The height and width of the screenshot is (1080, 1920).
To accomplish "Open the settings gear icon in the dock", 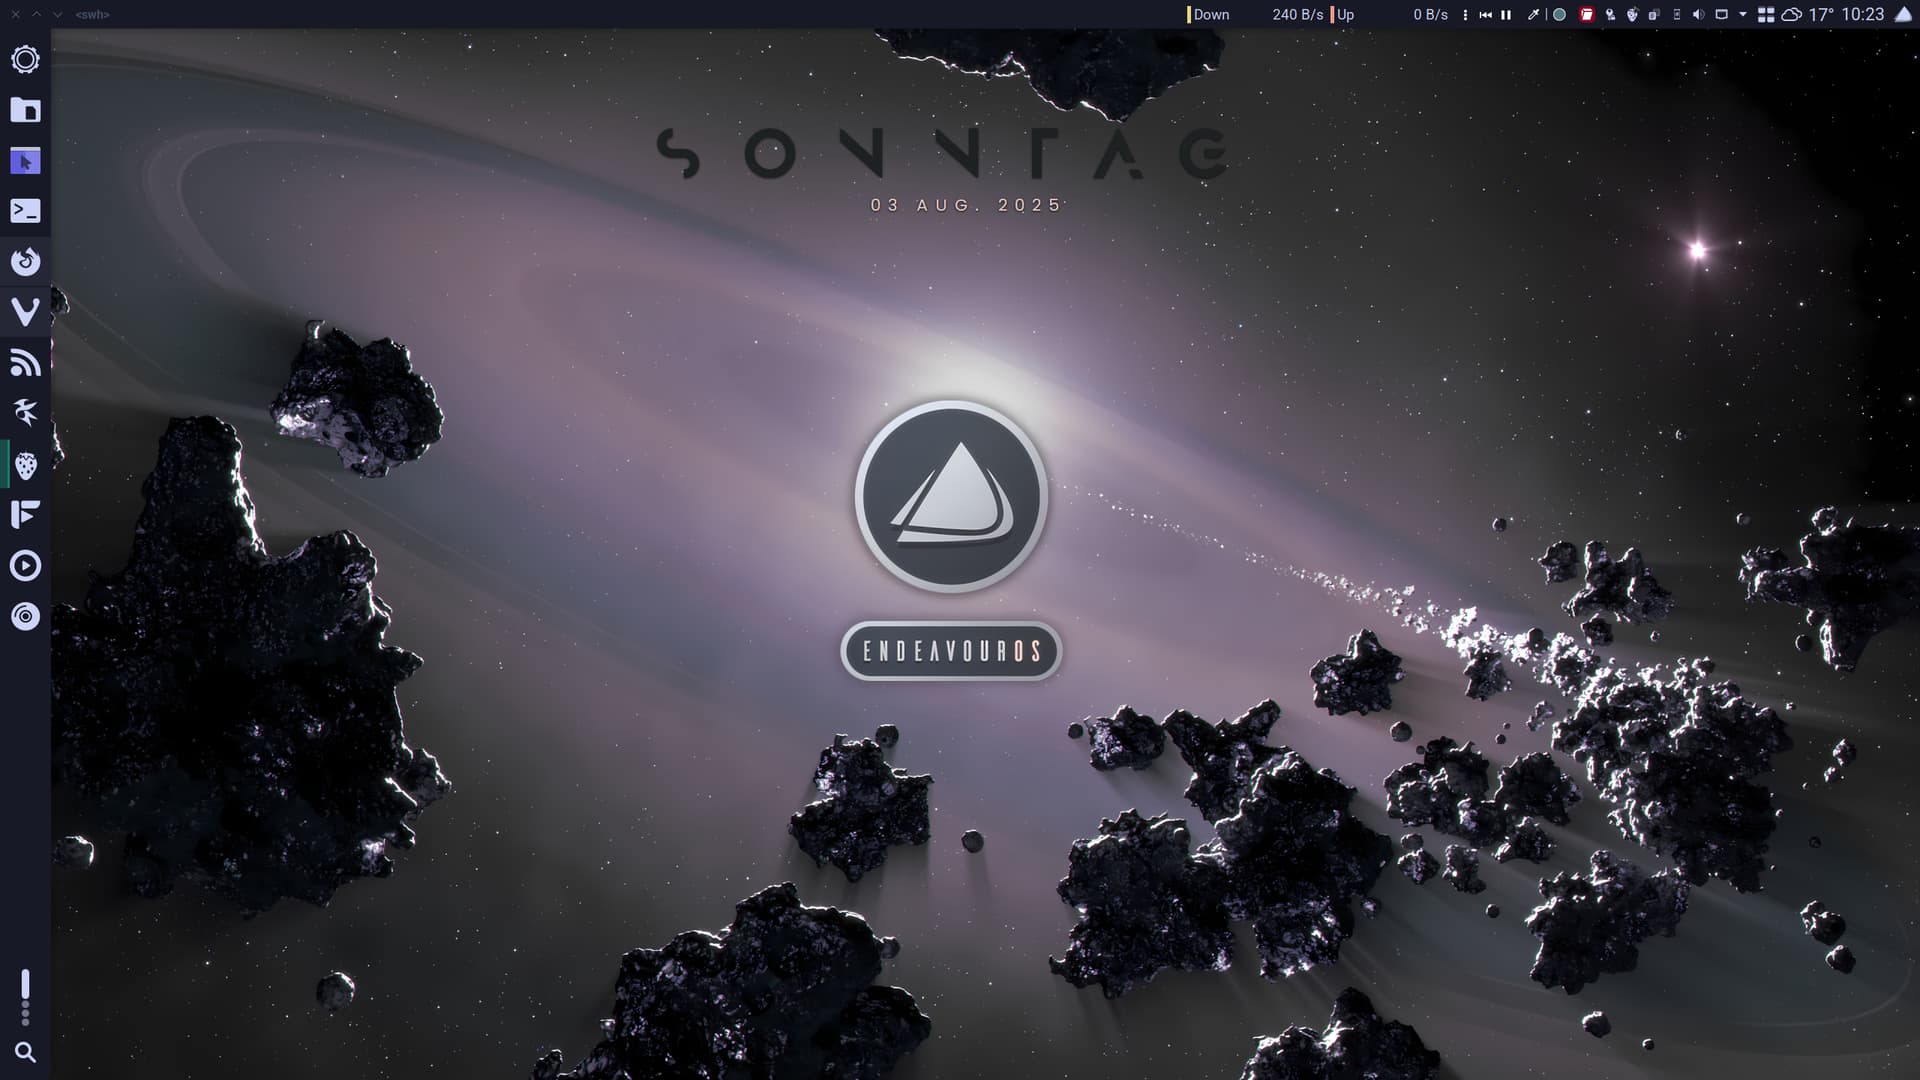I will [25, 60].
